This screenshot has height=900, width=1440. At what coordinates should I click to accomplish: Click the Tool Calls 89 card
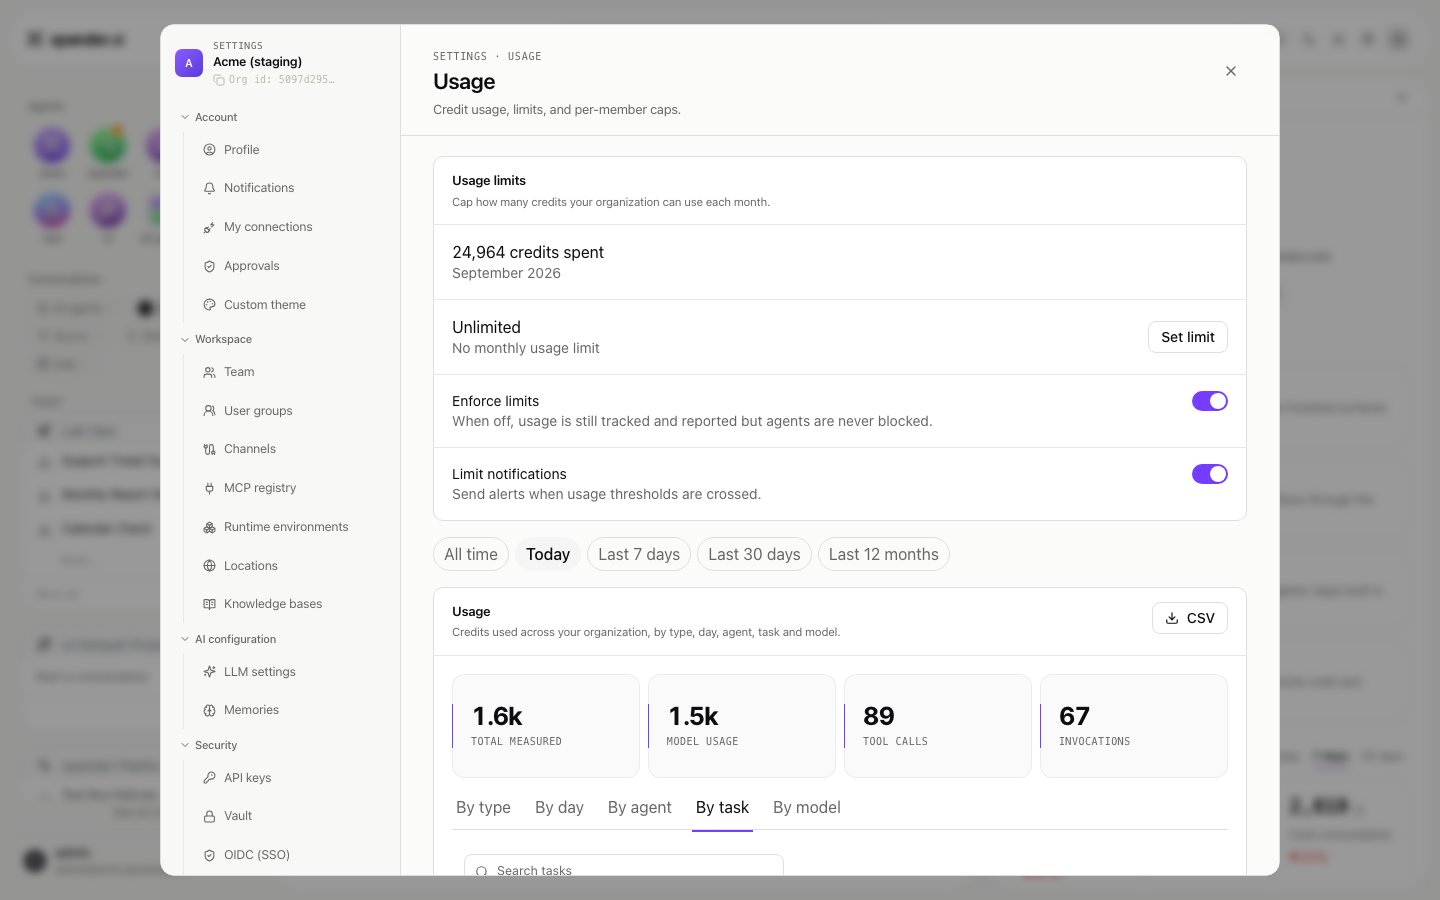[x=938, y=726]
